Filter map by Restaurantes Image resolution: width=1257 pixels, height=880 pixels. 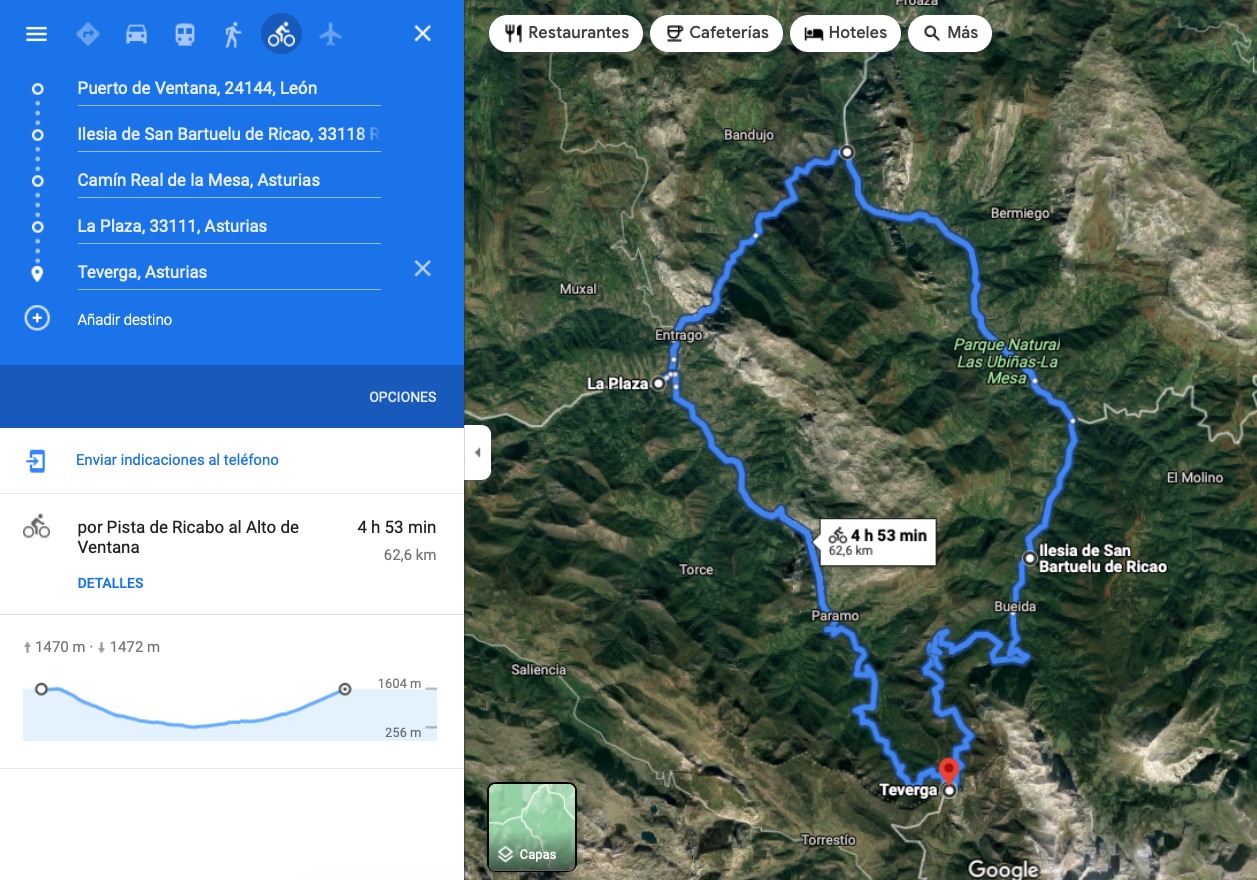566,33
